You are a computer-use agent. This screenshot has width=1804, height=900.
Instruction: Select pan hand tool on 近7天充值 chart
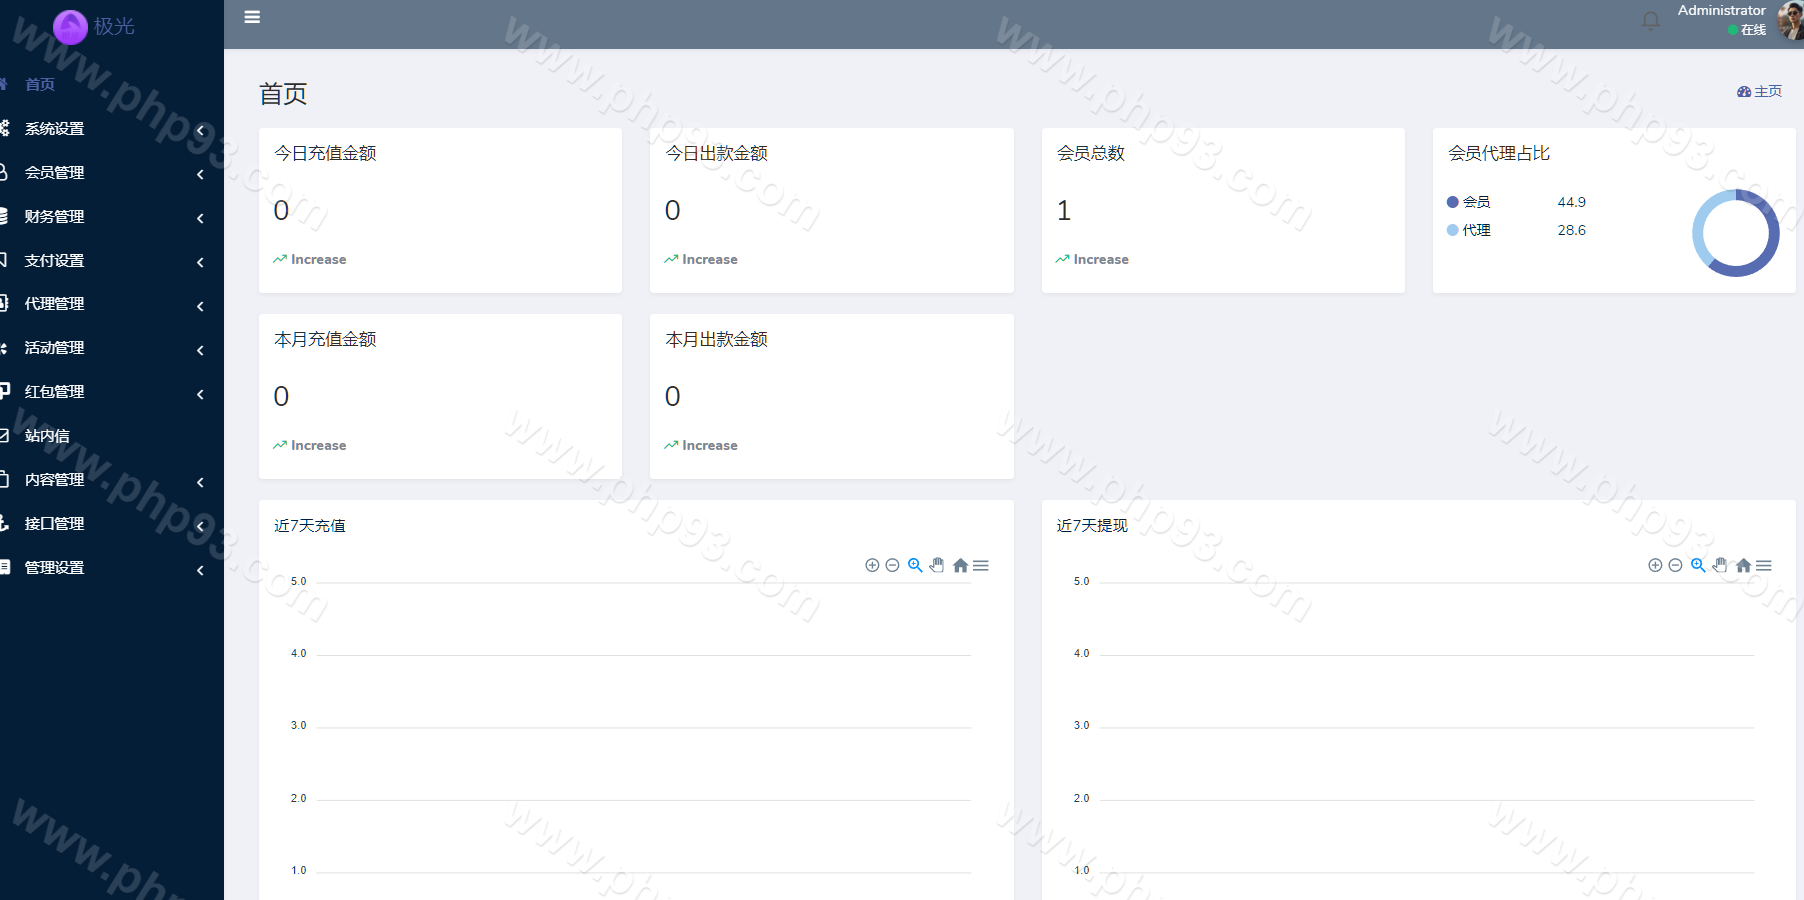(x=937, y=566)
